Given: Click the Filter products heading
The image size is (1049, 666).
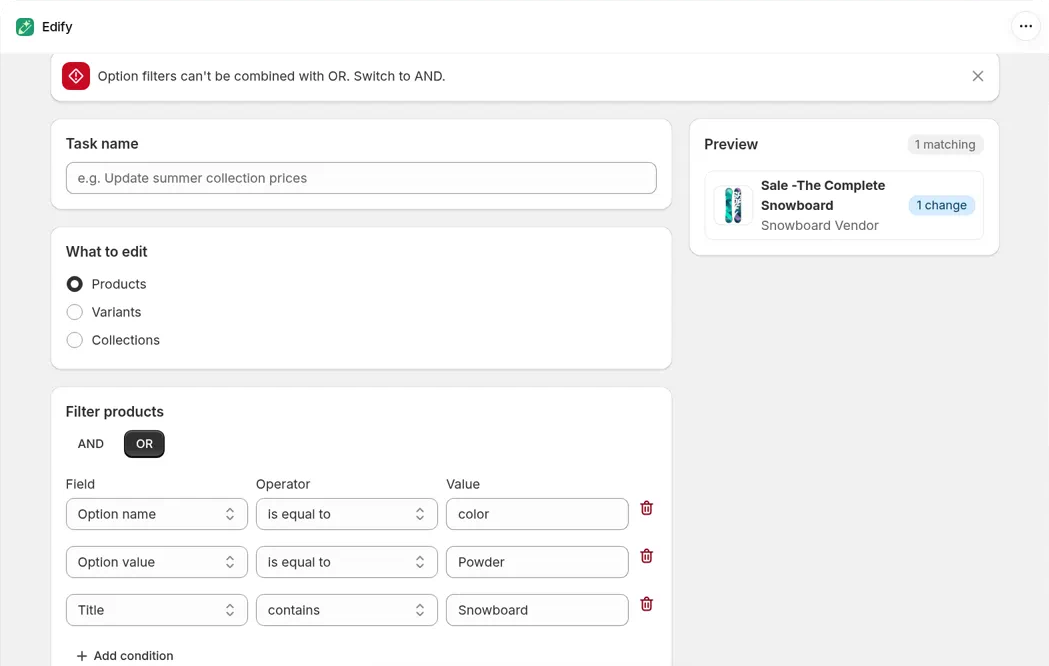Looking at the screenshot, I should [x=114, y=412].
